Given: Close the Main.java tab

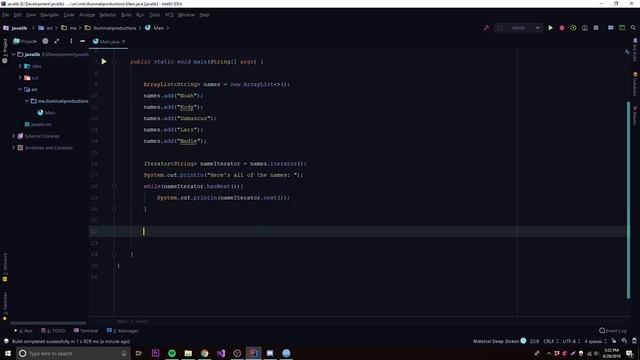Looking at the screenshot, I should tap(124, 41).
